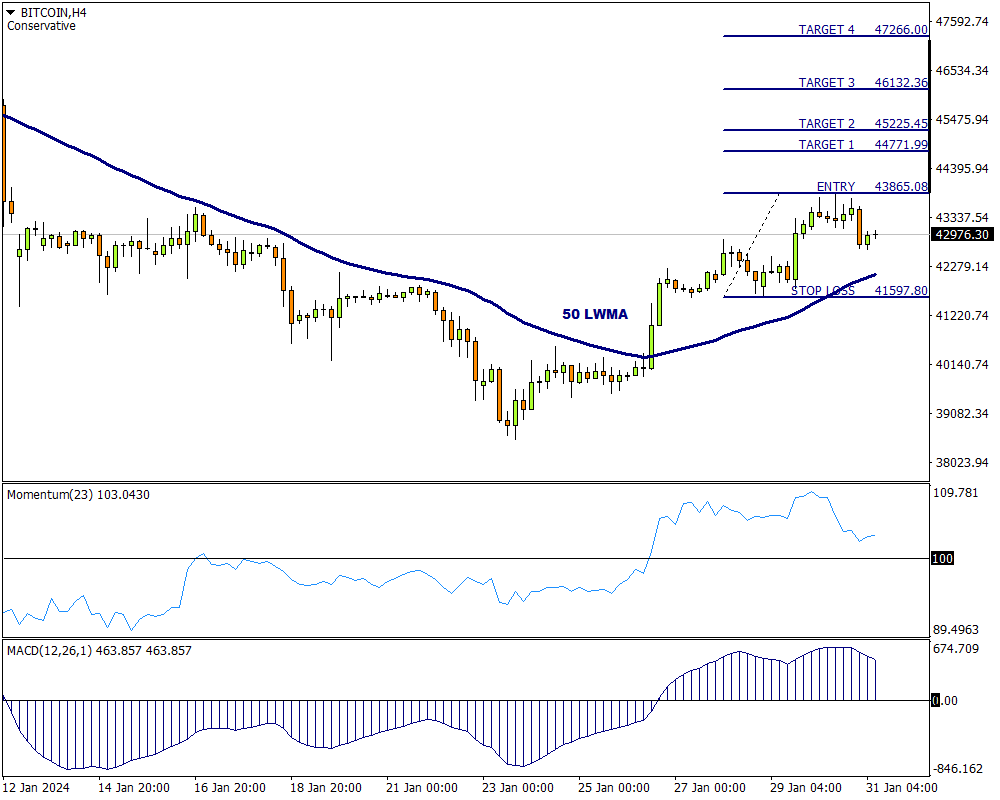Click the 12 Jan 2024 date label
1000x800 pixels.
pyautogui.click(x=37, y=787)
